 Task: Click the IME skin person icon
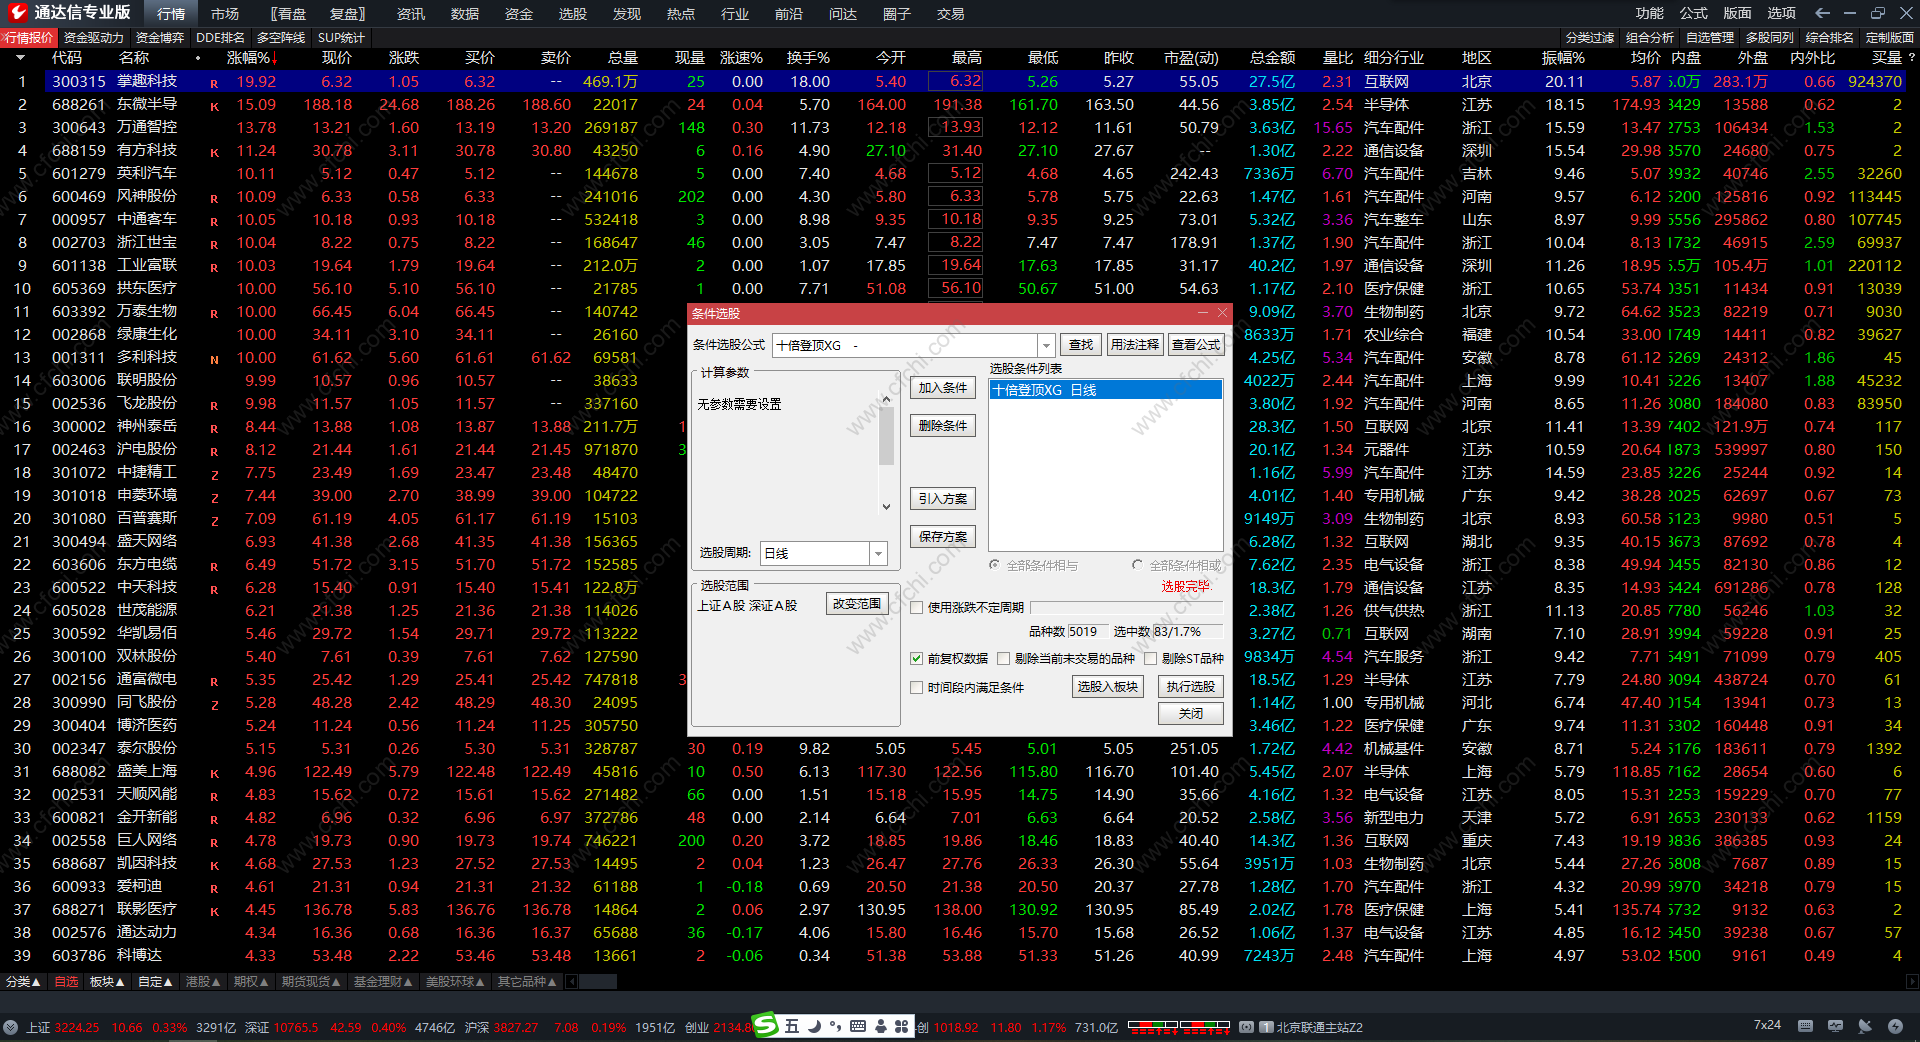[x=880, y=1026]
